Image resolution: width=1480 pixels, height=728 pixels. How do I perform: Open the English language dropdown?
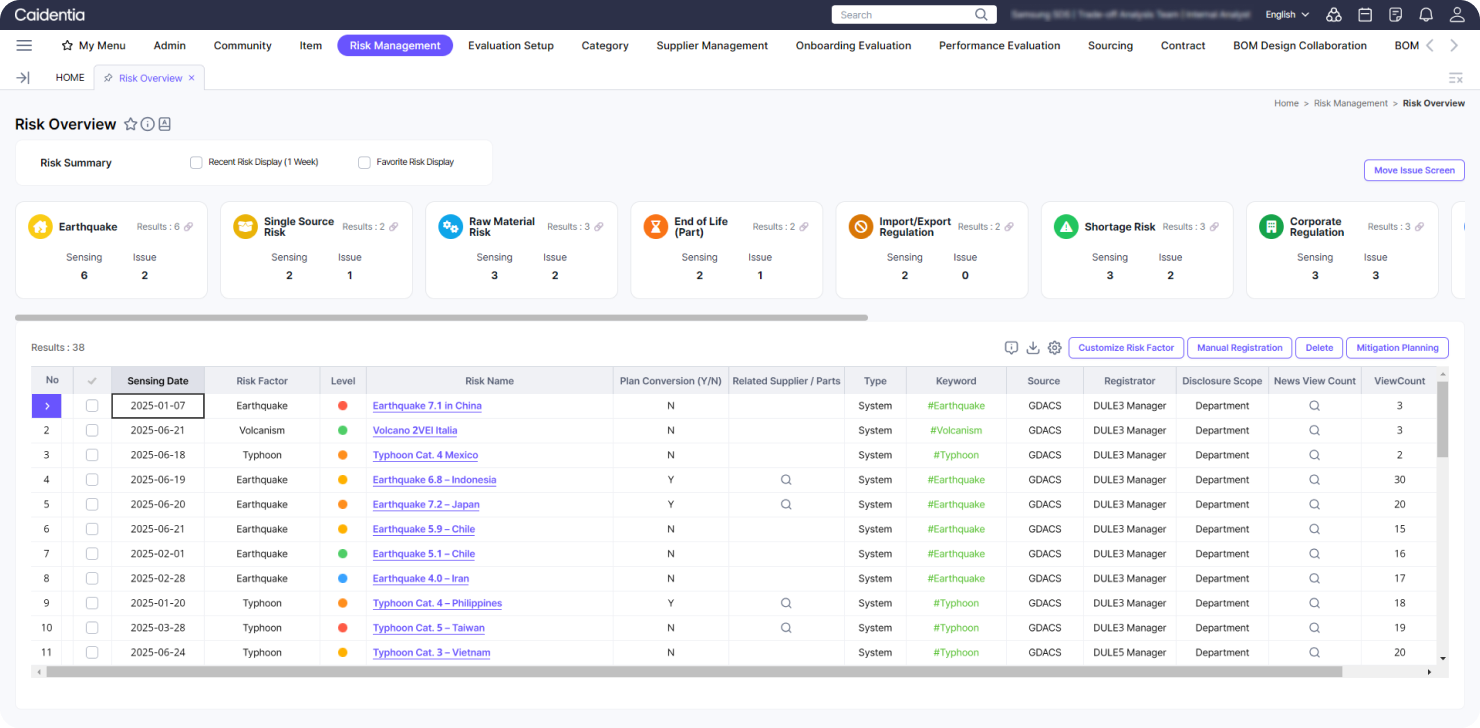(1287, 15)
